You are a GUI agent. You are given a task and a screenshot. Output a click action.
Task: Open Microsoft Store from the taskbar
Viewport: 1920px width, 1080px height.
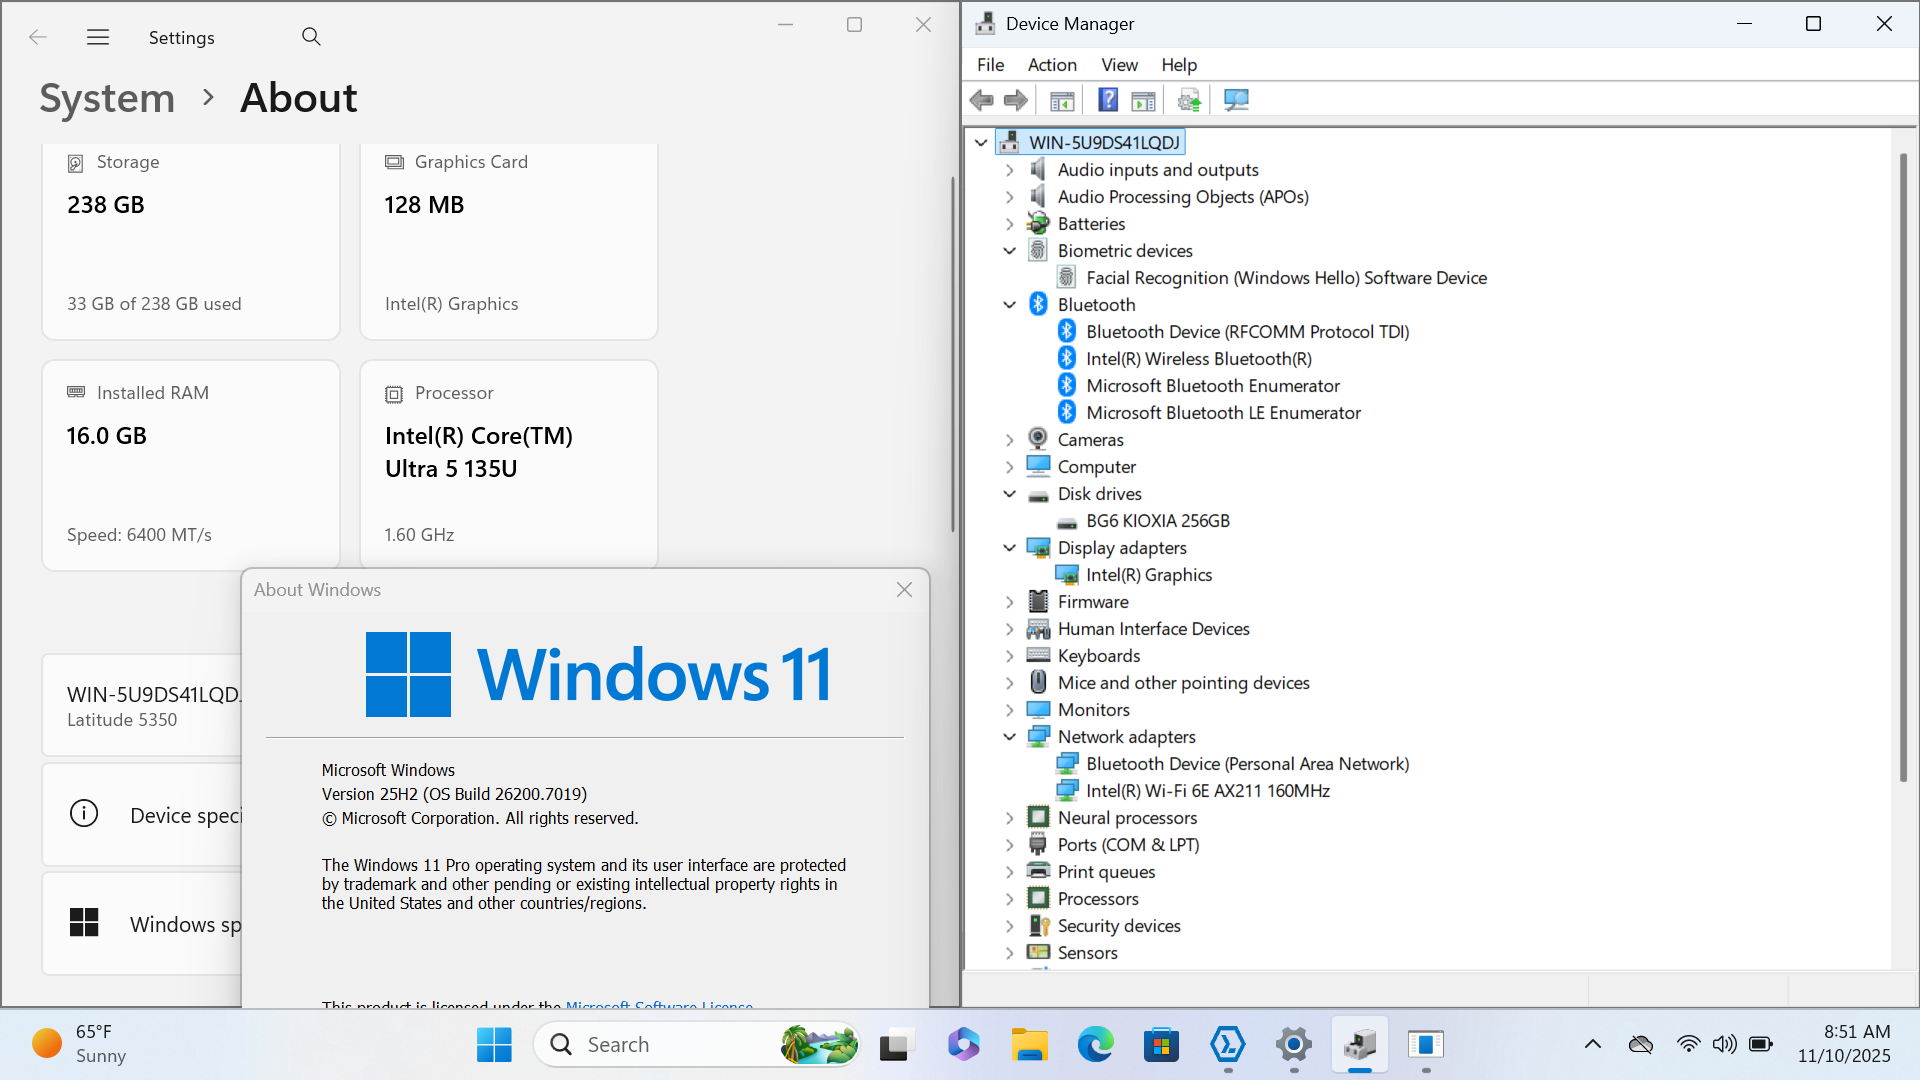[1161, 1045]
